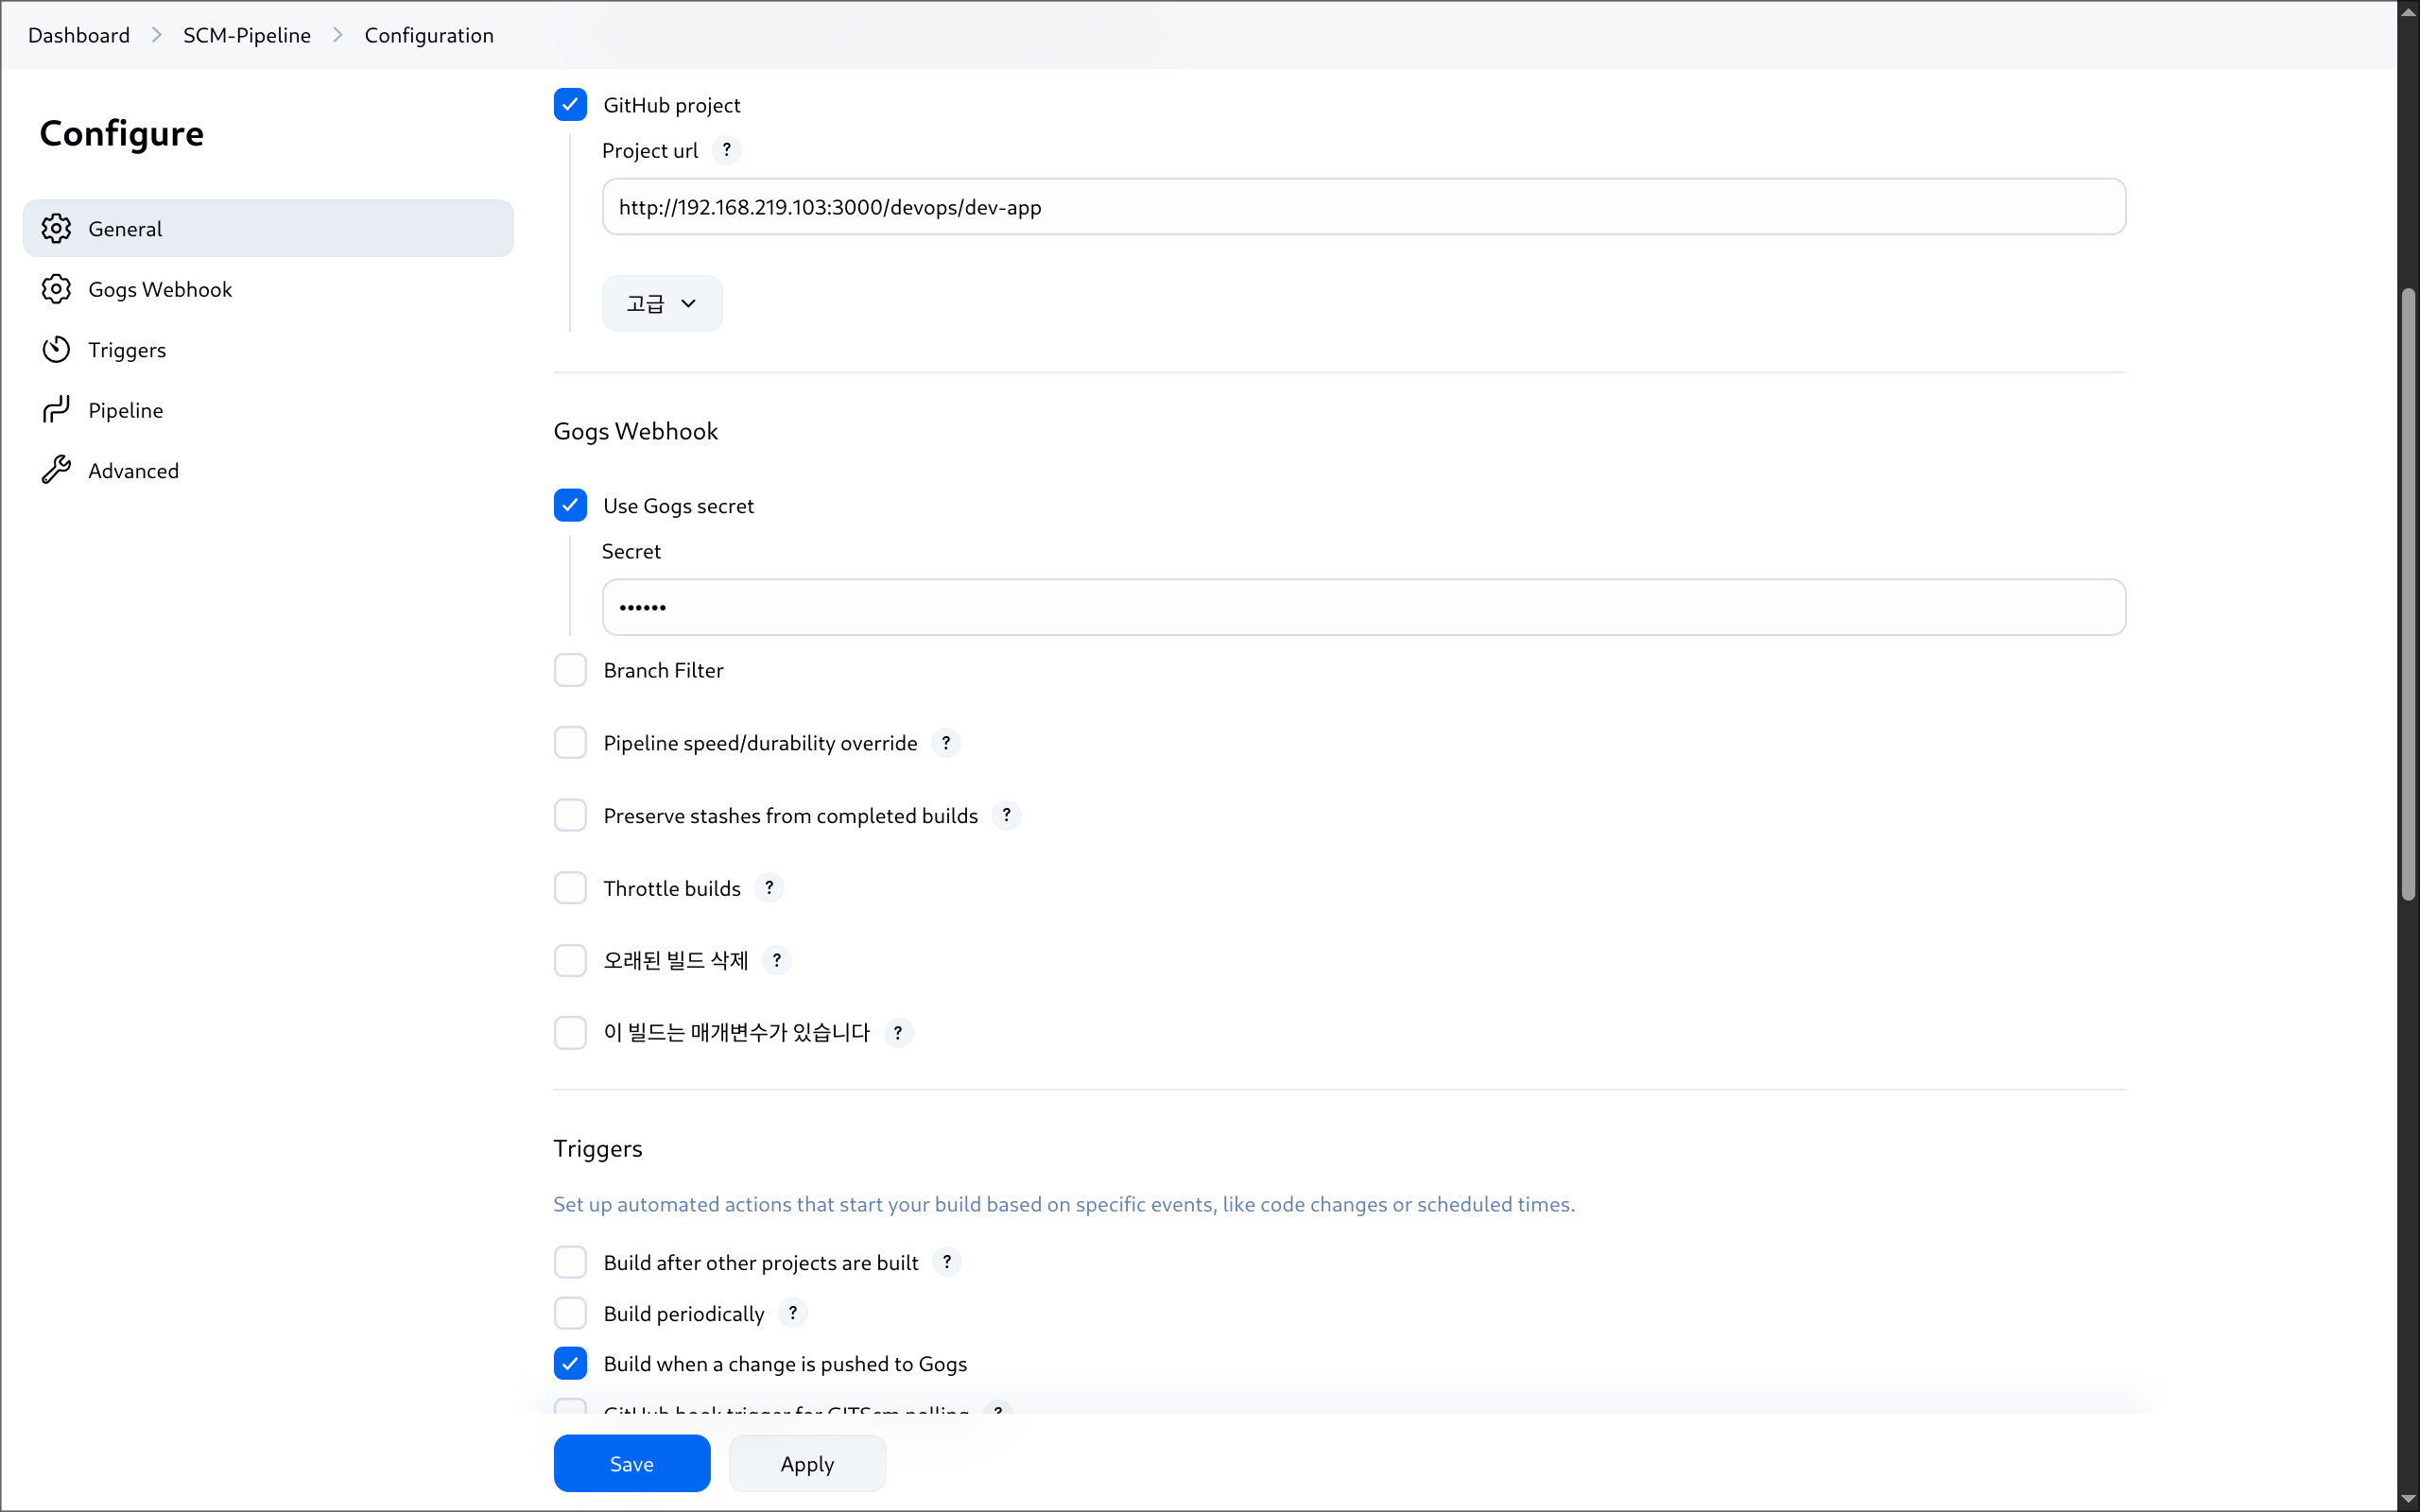
Task: Uncheck Use Gogs secret checkbox
Action: 570,505
